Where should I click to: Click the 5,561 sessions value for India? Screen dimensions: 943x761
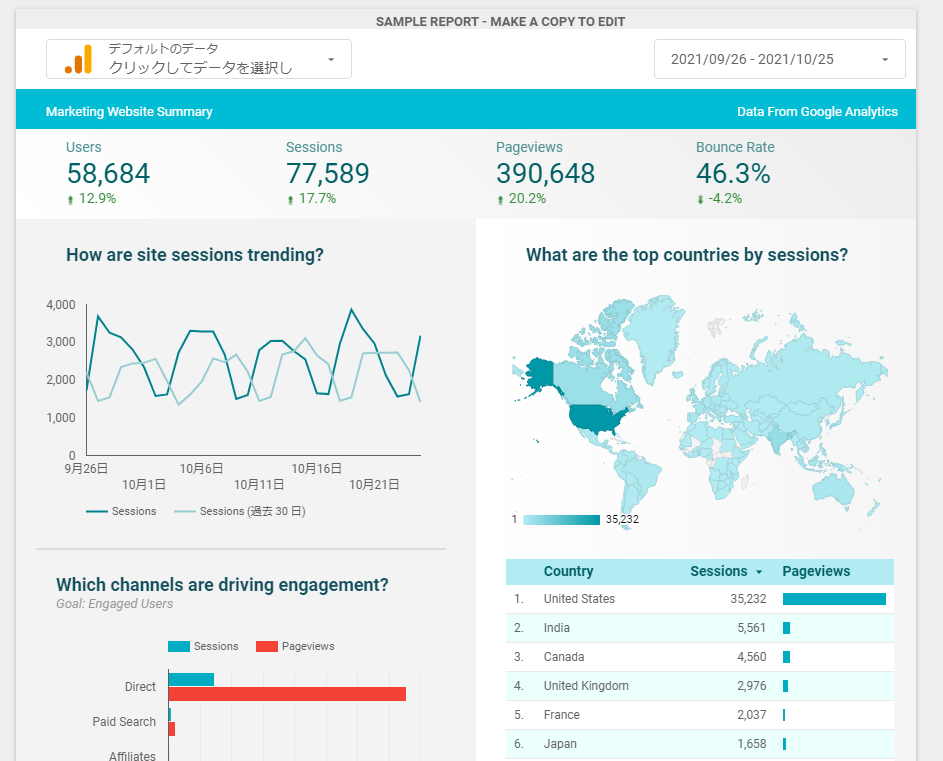pyautogui.click(x=752, y=628)
